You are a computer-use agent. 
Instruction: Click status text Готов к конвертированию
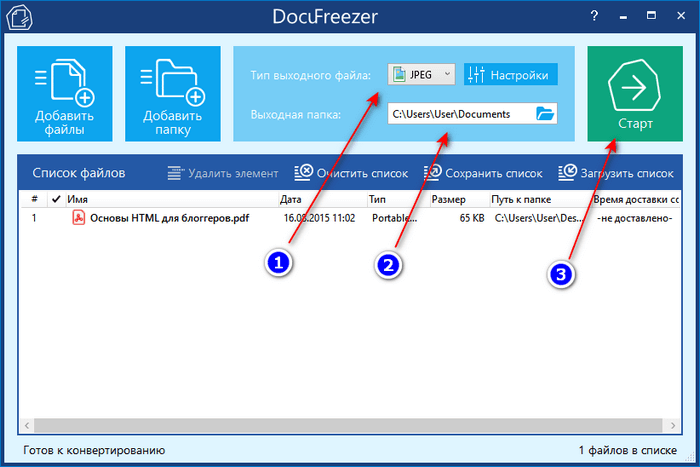point(94,450)
